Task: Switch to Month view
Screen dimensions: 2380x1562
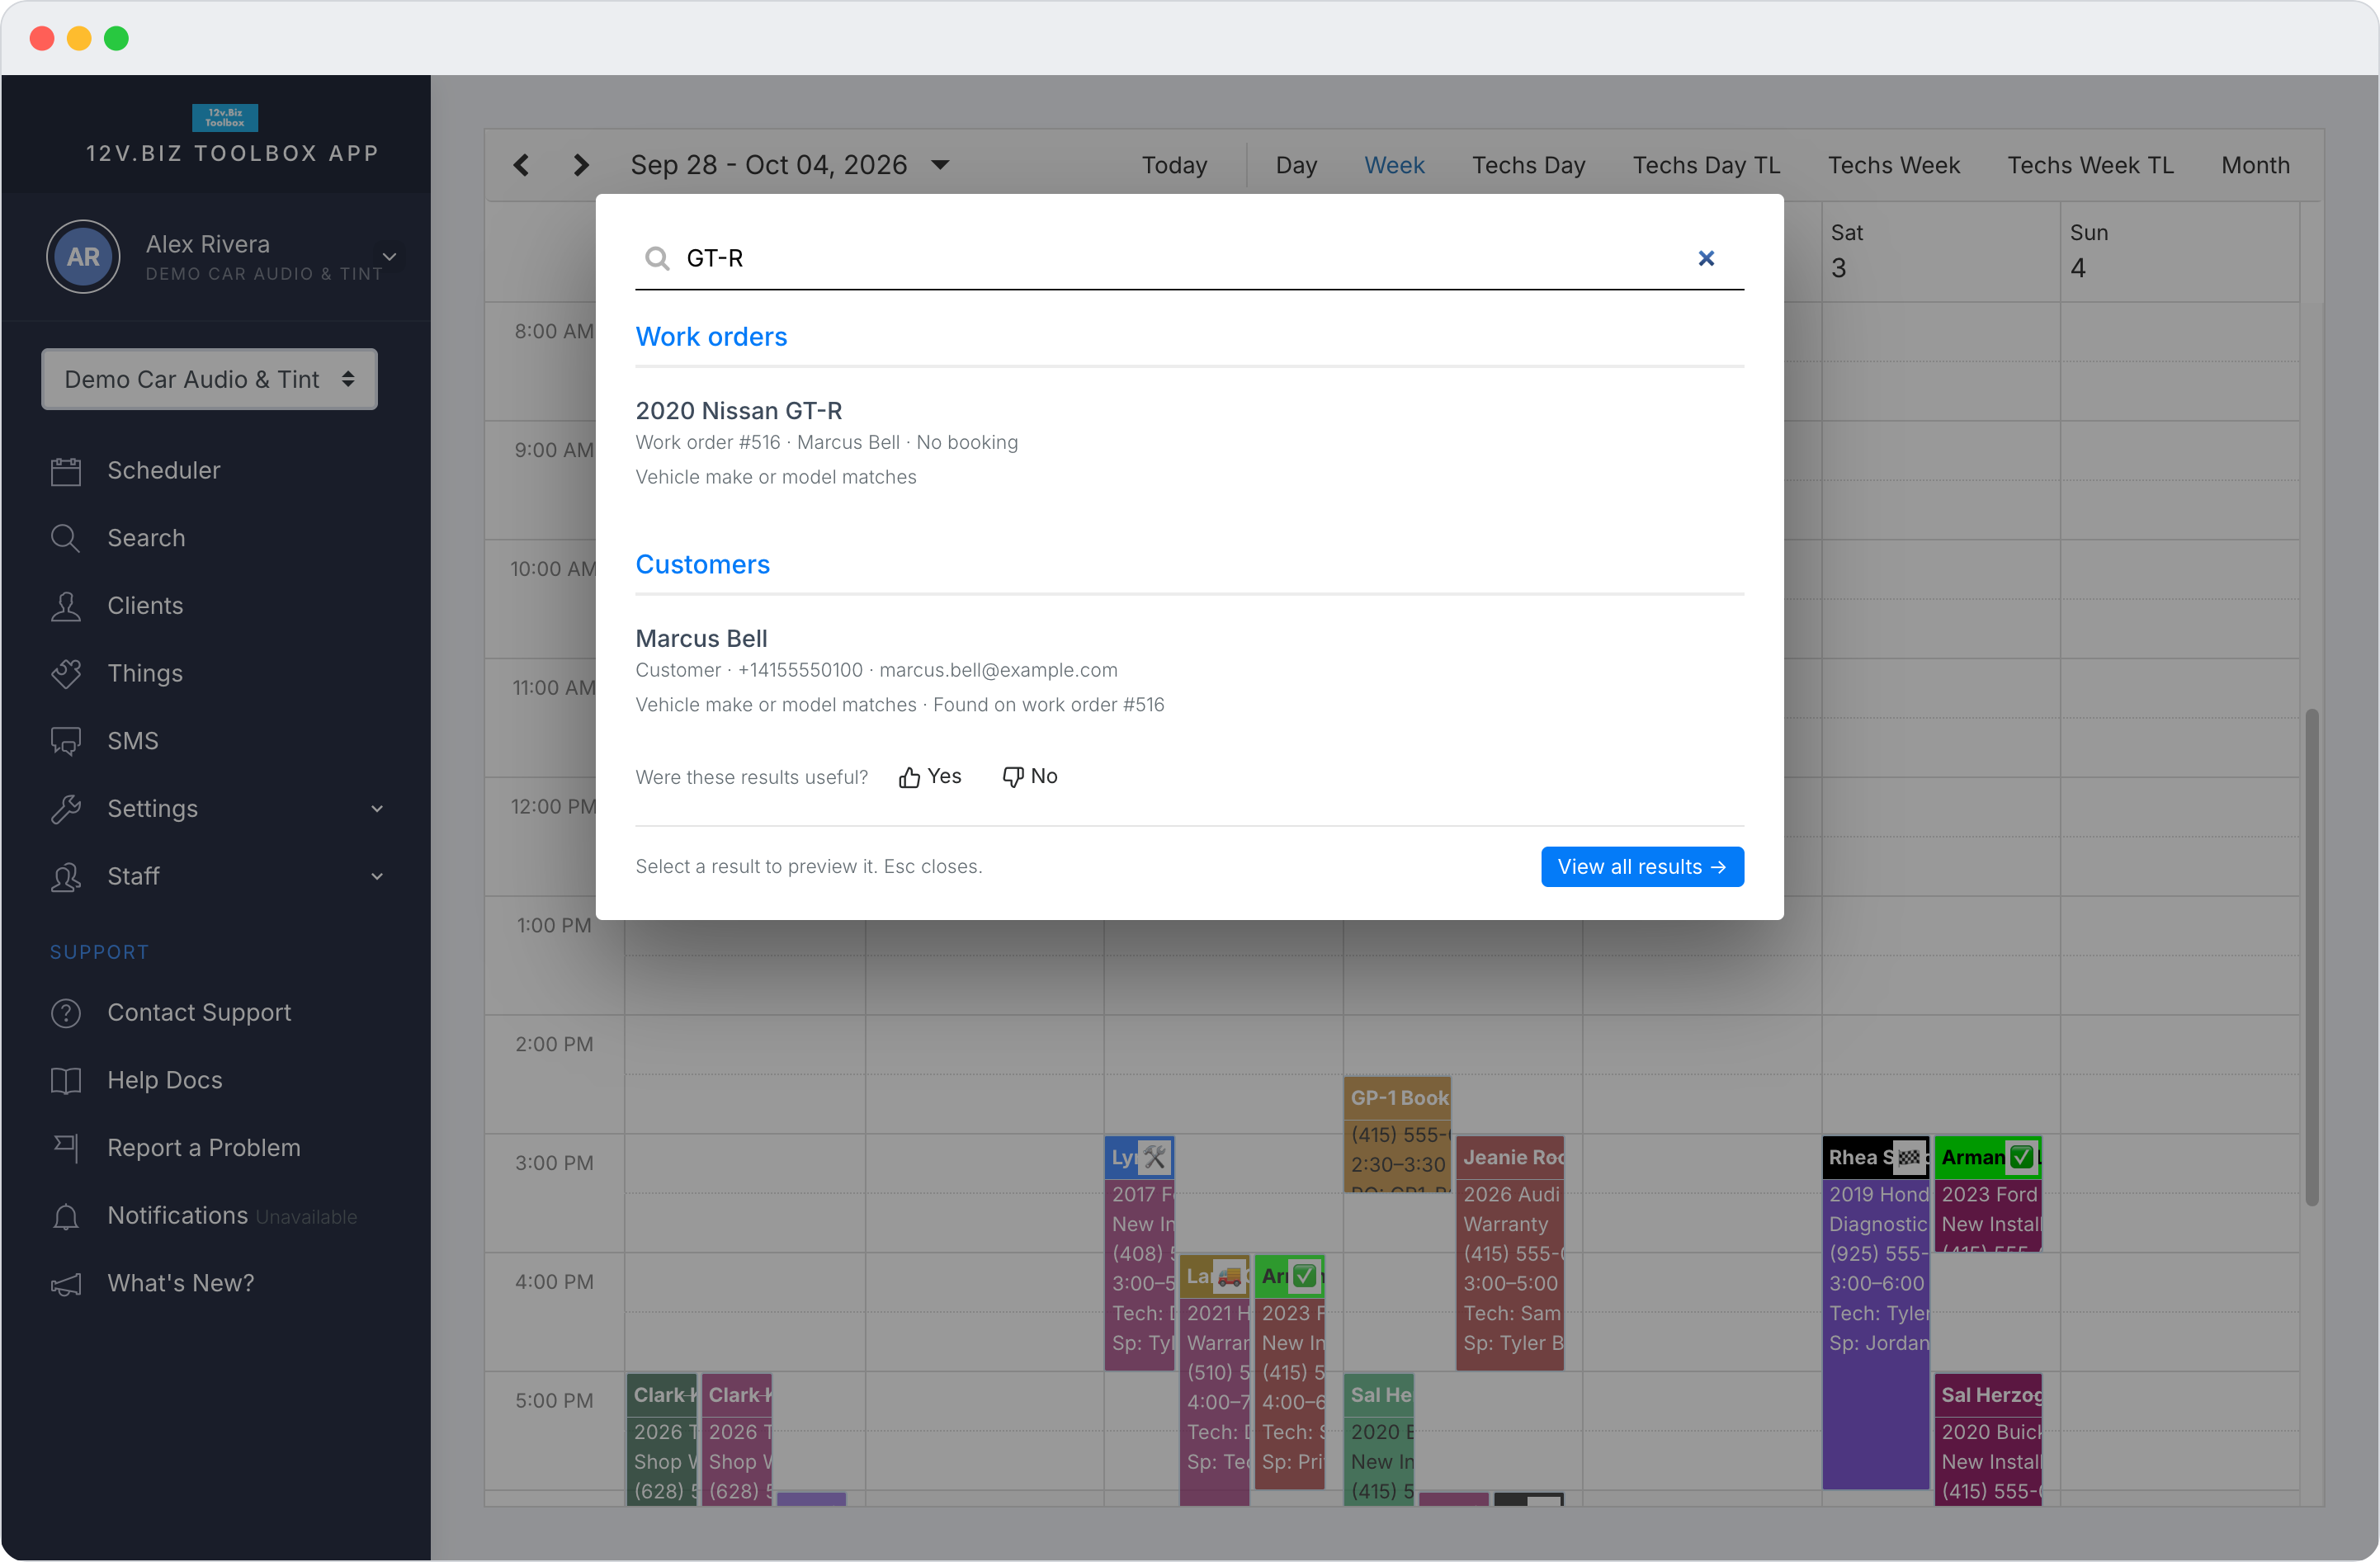Action: coord(2255,165)
